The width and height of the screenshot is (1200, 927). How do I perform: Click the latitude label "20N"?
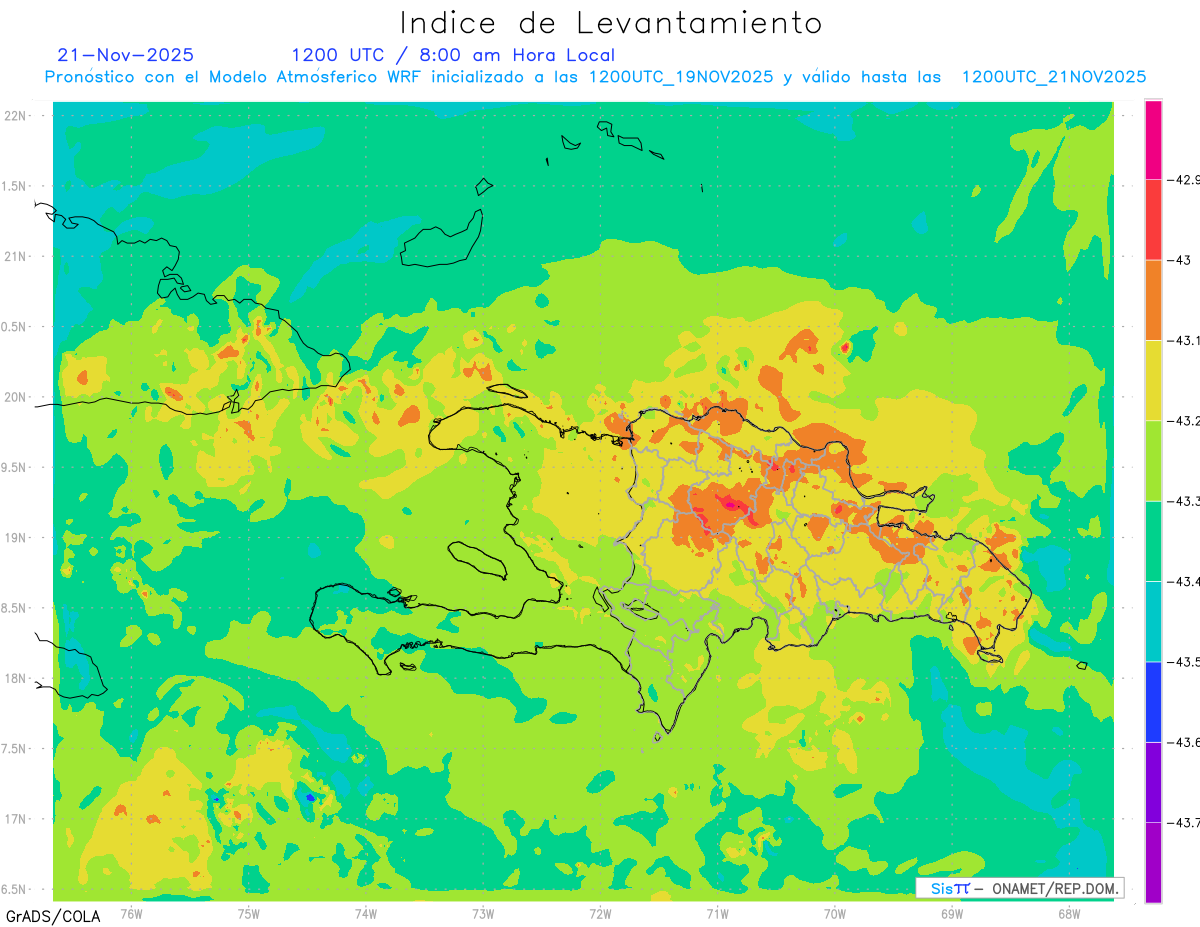click(16, 397)
